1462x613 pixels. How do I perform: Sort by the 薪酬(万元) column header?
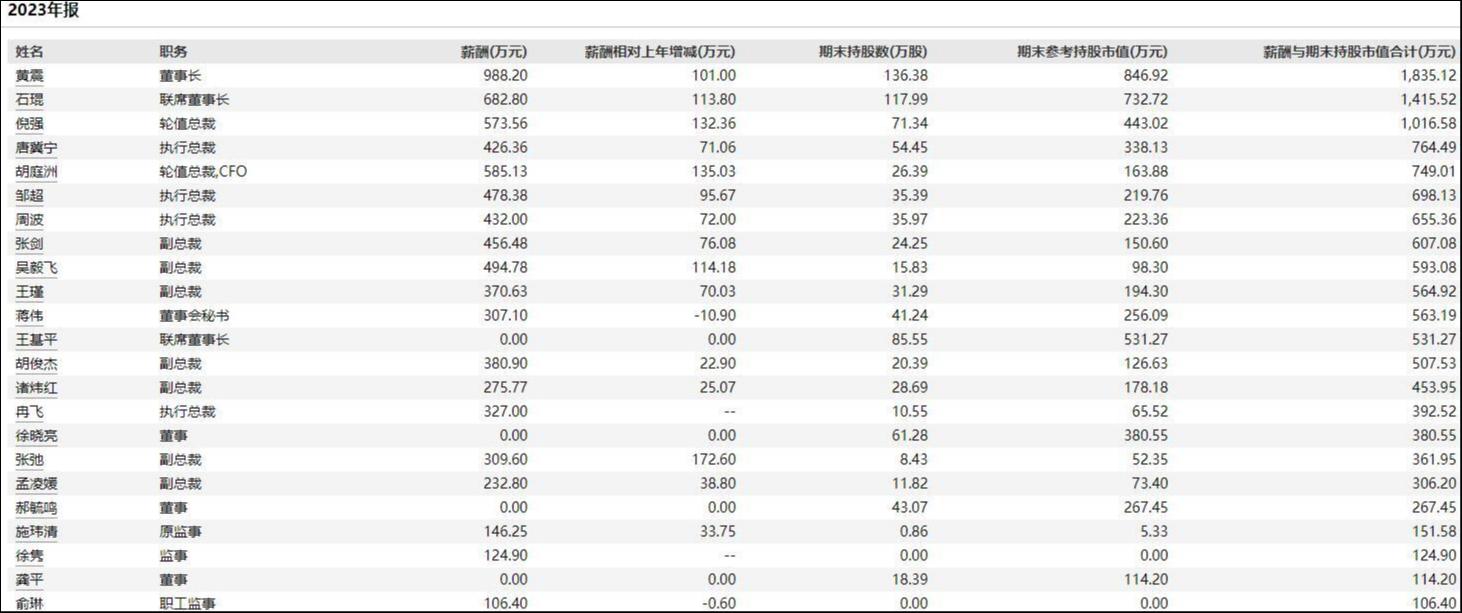tap(493, 52)
